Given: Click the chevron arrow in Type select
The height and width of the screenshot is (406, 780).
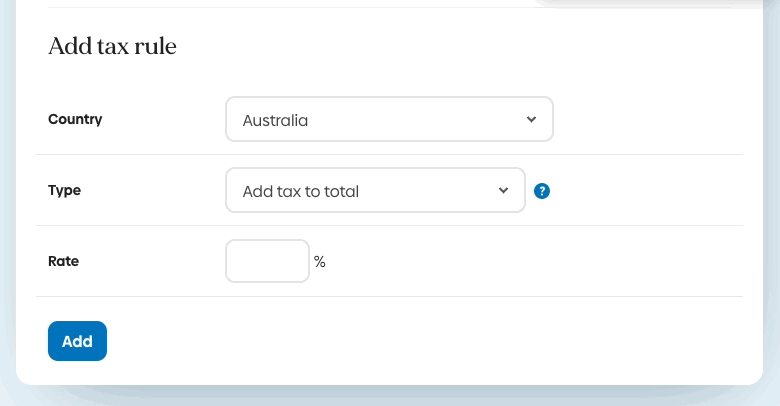Looking at the screenshot, I should pyautogui.click(x=503, y=191).
